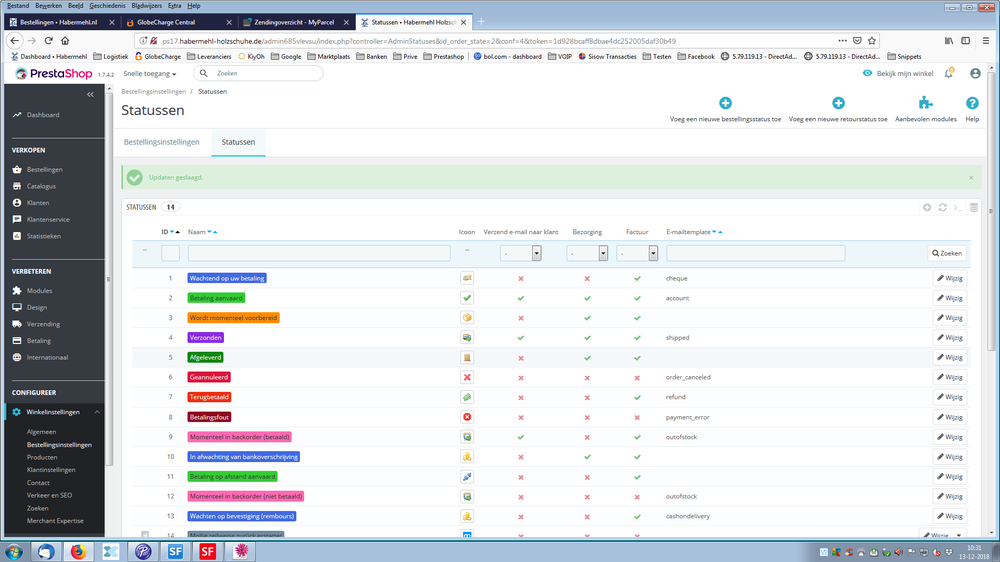Open the Factuur filter dropdown
The height and width of the screenshot is (562, 1000).
coord(637,254)
